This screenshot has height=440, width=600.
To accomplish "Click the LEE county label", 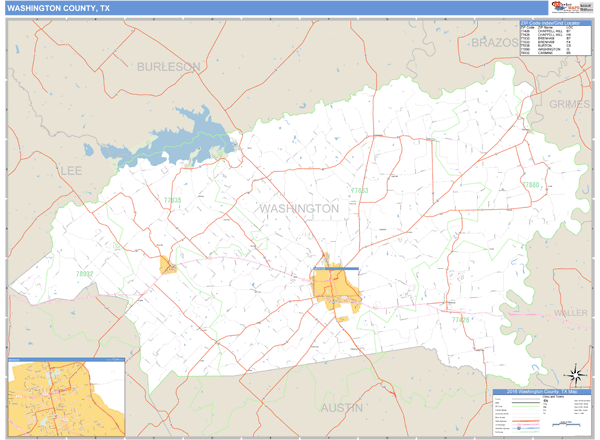I will pos(71,171).
